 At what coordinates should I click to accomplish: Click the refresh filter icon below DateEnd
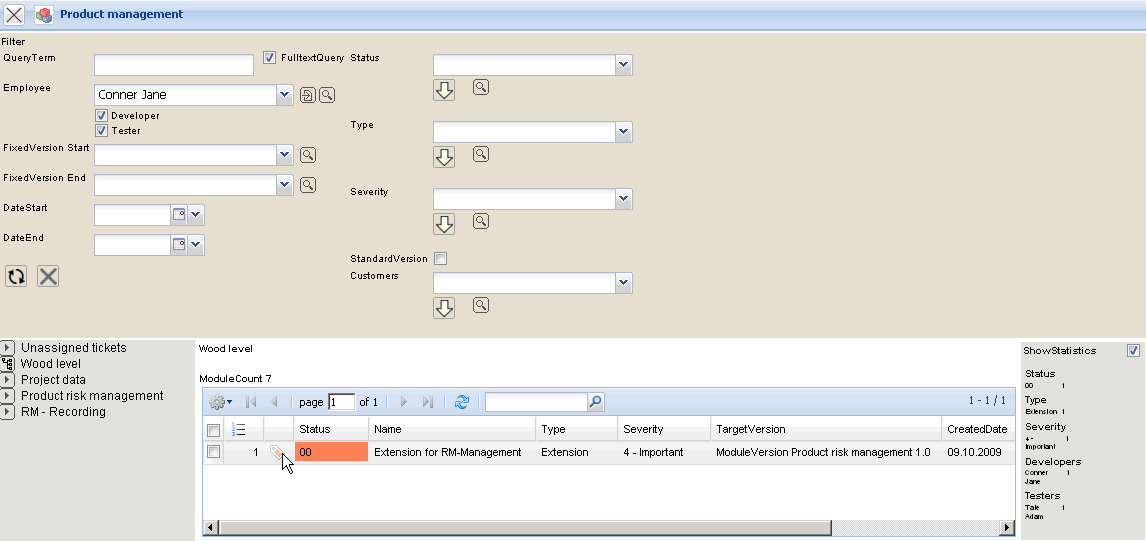click(x=16, y=276)
